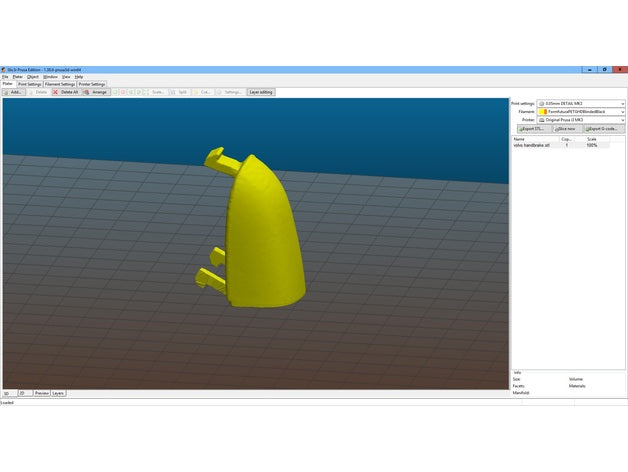Click the yellow filament color swatch
Image resolution: width=628 pixels, height=472 pixels.
543,112
